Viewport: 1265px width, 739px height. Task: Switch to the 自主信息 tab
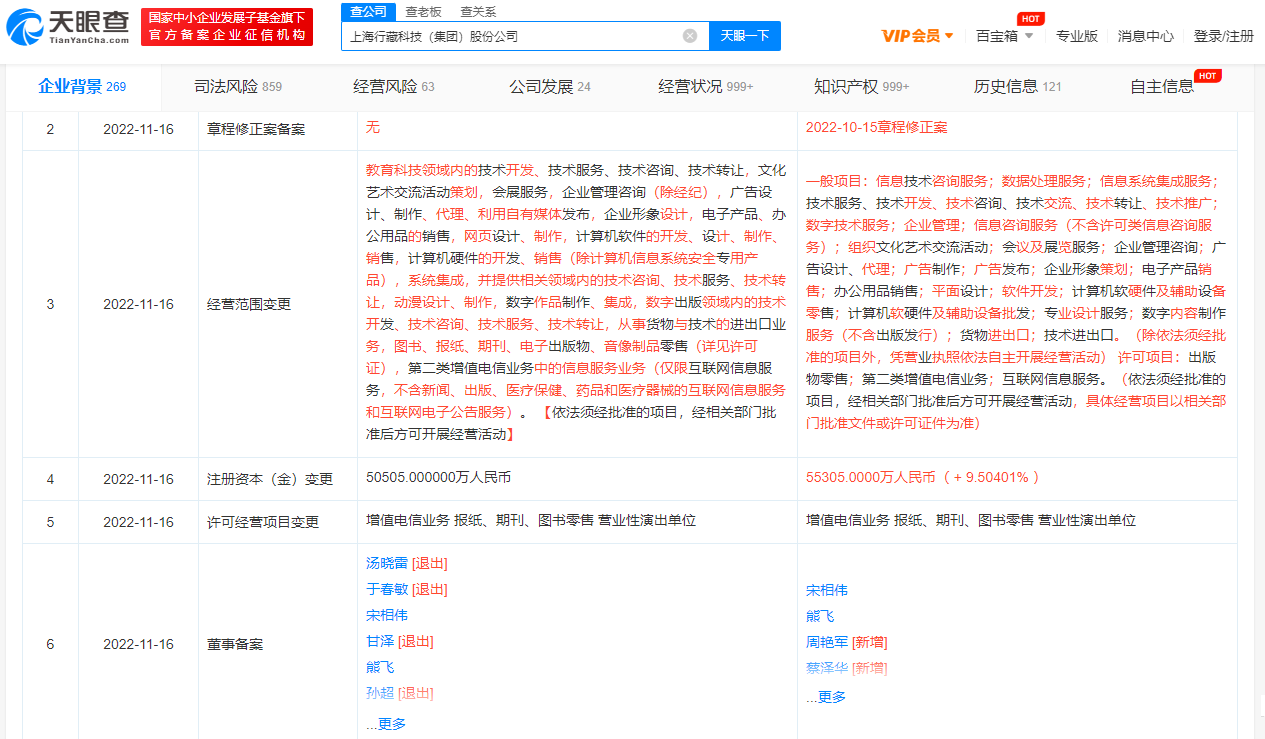pos(1162,87)
